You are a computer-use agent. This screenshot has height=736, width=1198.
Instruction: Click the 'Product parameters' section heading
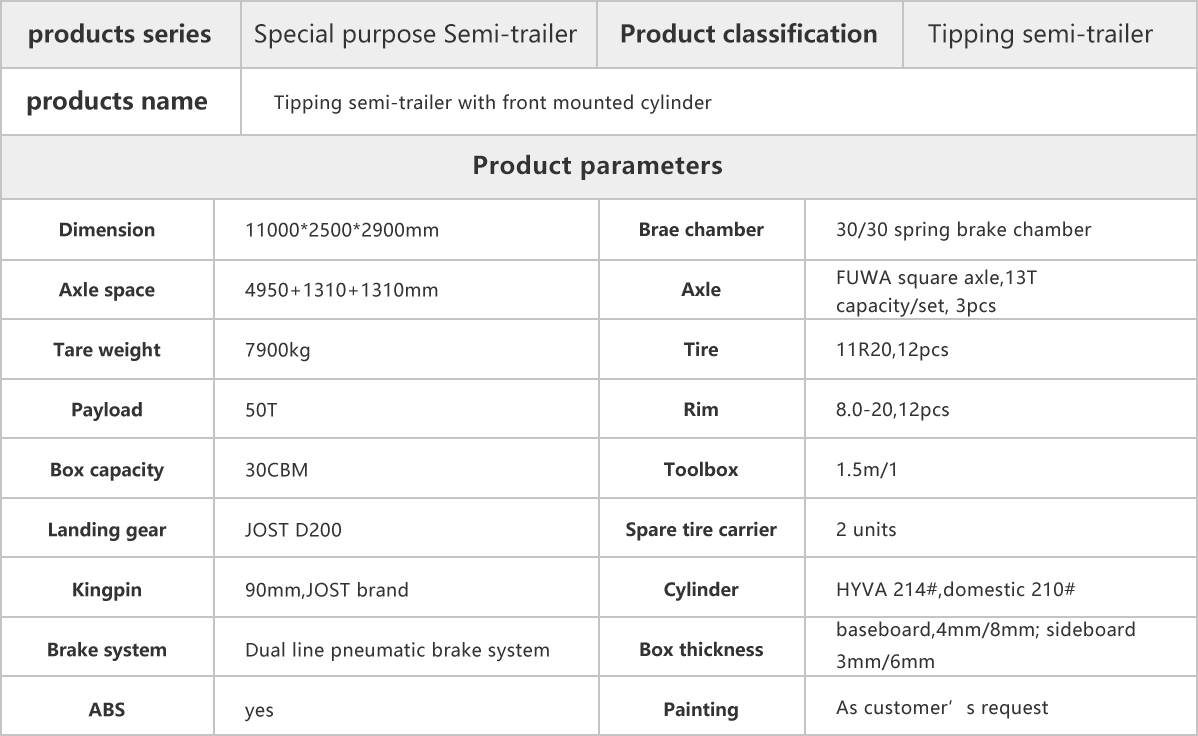[597, 166]
